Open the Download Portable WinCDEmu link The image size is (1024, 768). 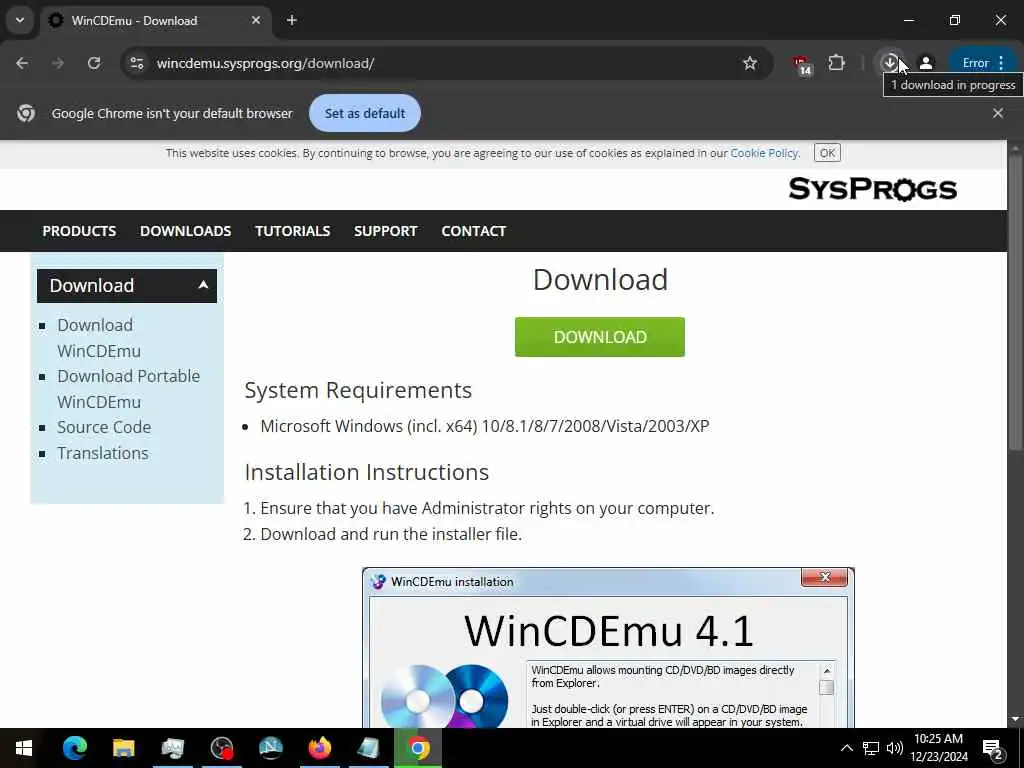click(129, 389)
